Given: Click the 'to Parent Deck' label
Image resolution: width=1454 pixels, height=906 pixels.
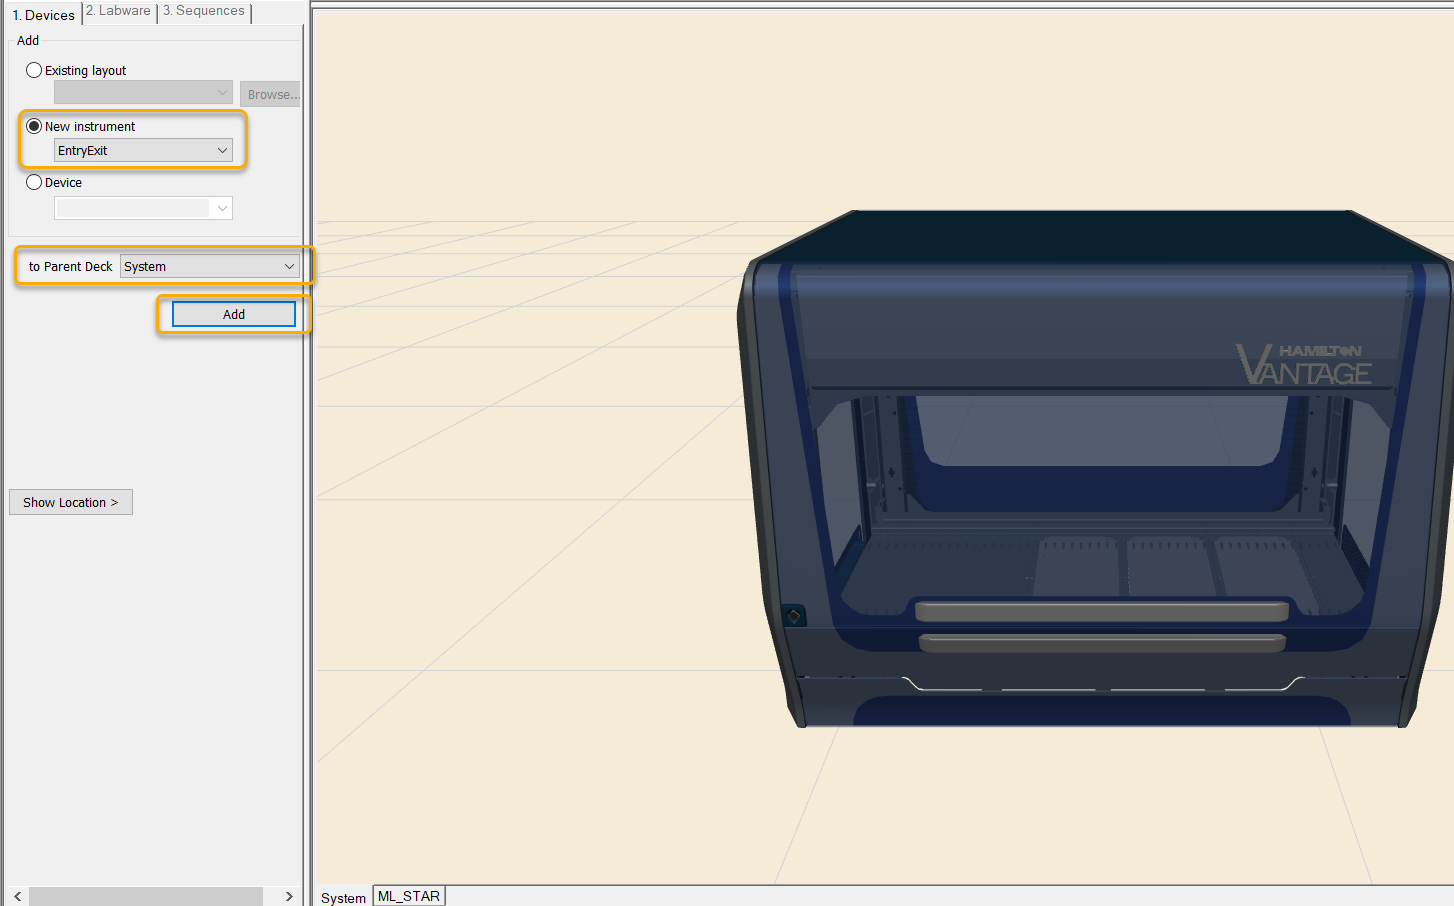Looking at the screenshot, I should point(70,266).
